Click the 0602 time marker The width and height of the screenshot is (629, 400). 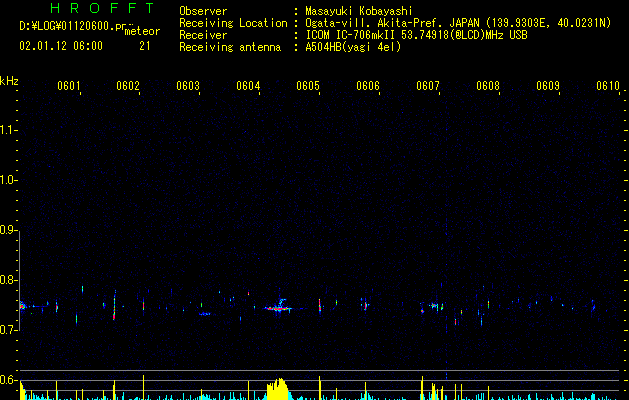(x=128, y=86)
